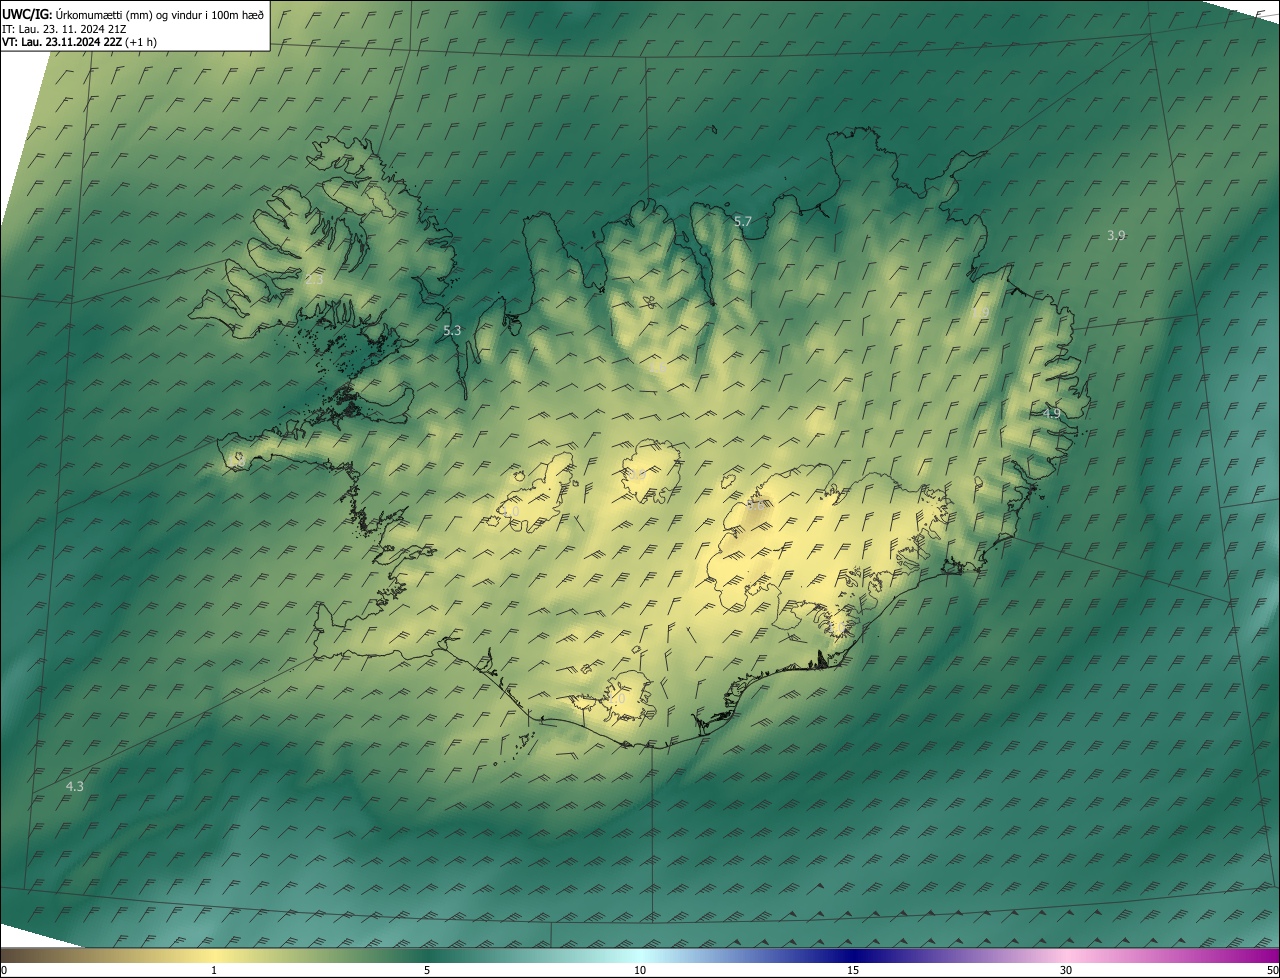1280x978 pixels.
Task: Click the 4.9 value in the East Fjords
Action: pos(1051,413)
